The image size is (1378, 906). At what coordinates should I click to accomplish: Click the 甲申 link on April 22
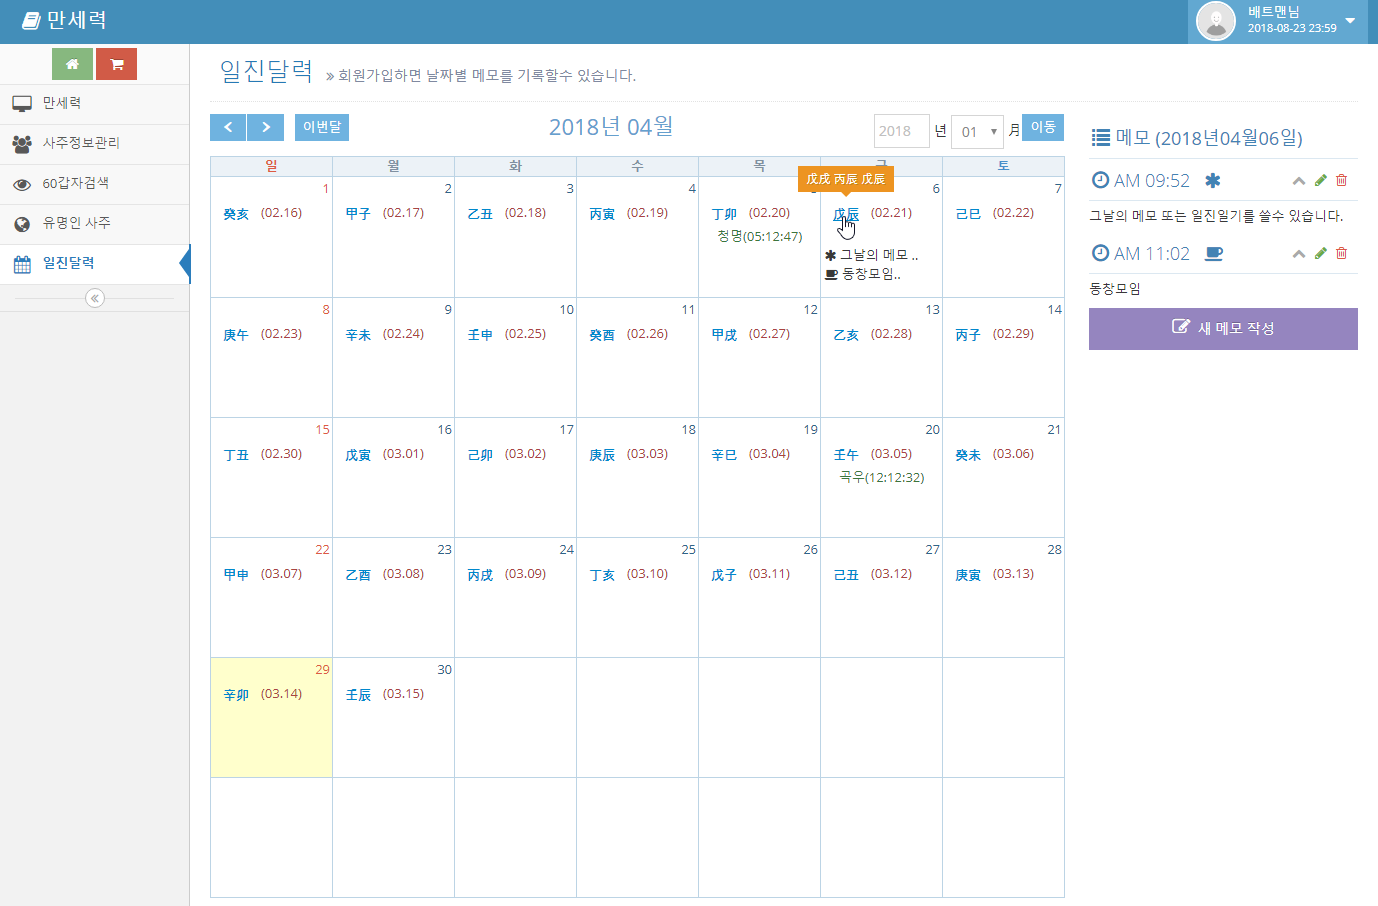236,575
